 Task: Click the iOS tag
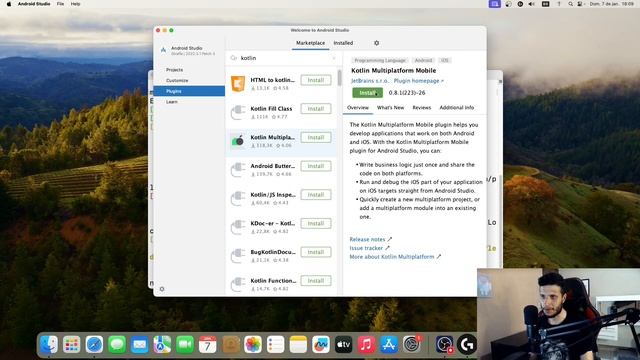coord(444,60)
